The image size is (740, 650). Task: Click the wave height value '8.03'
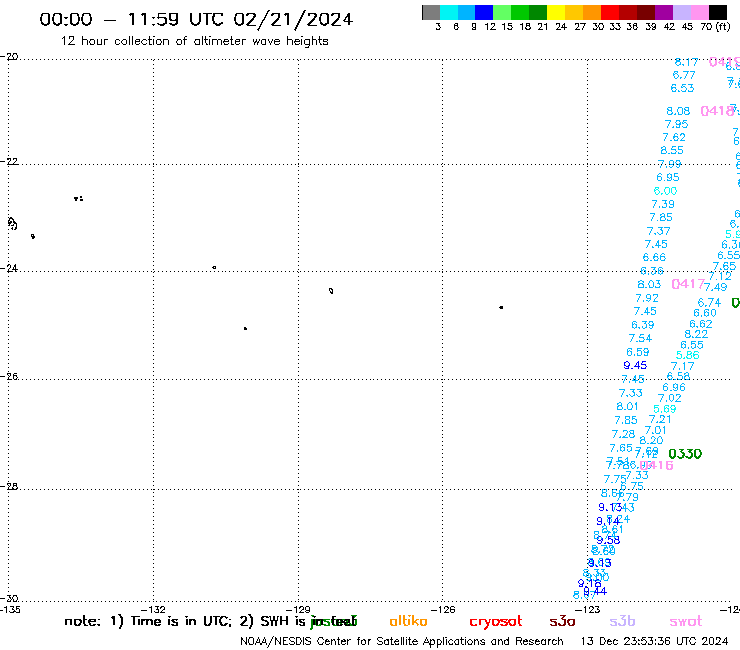[649, 285]
